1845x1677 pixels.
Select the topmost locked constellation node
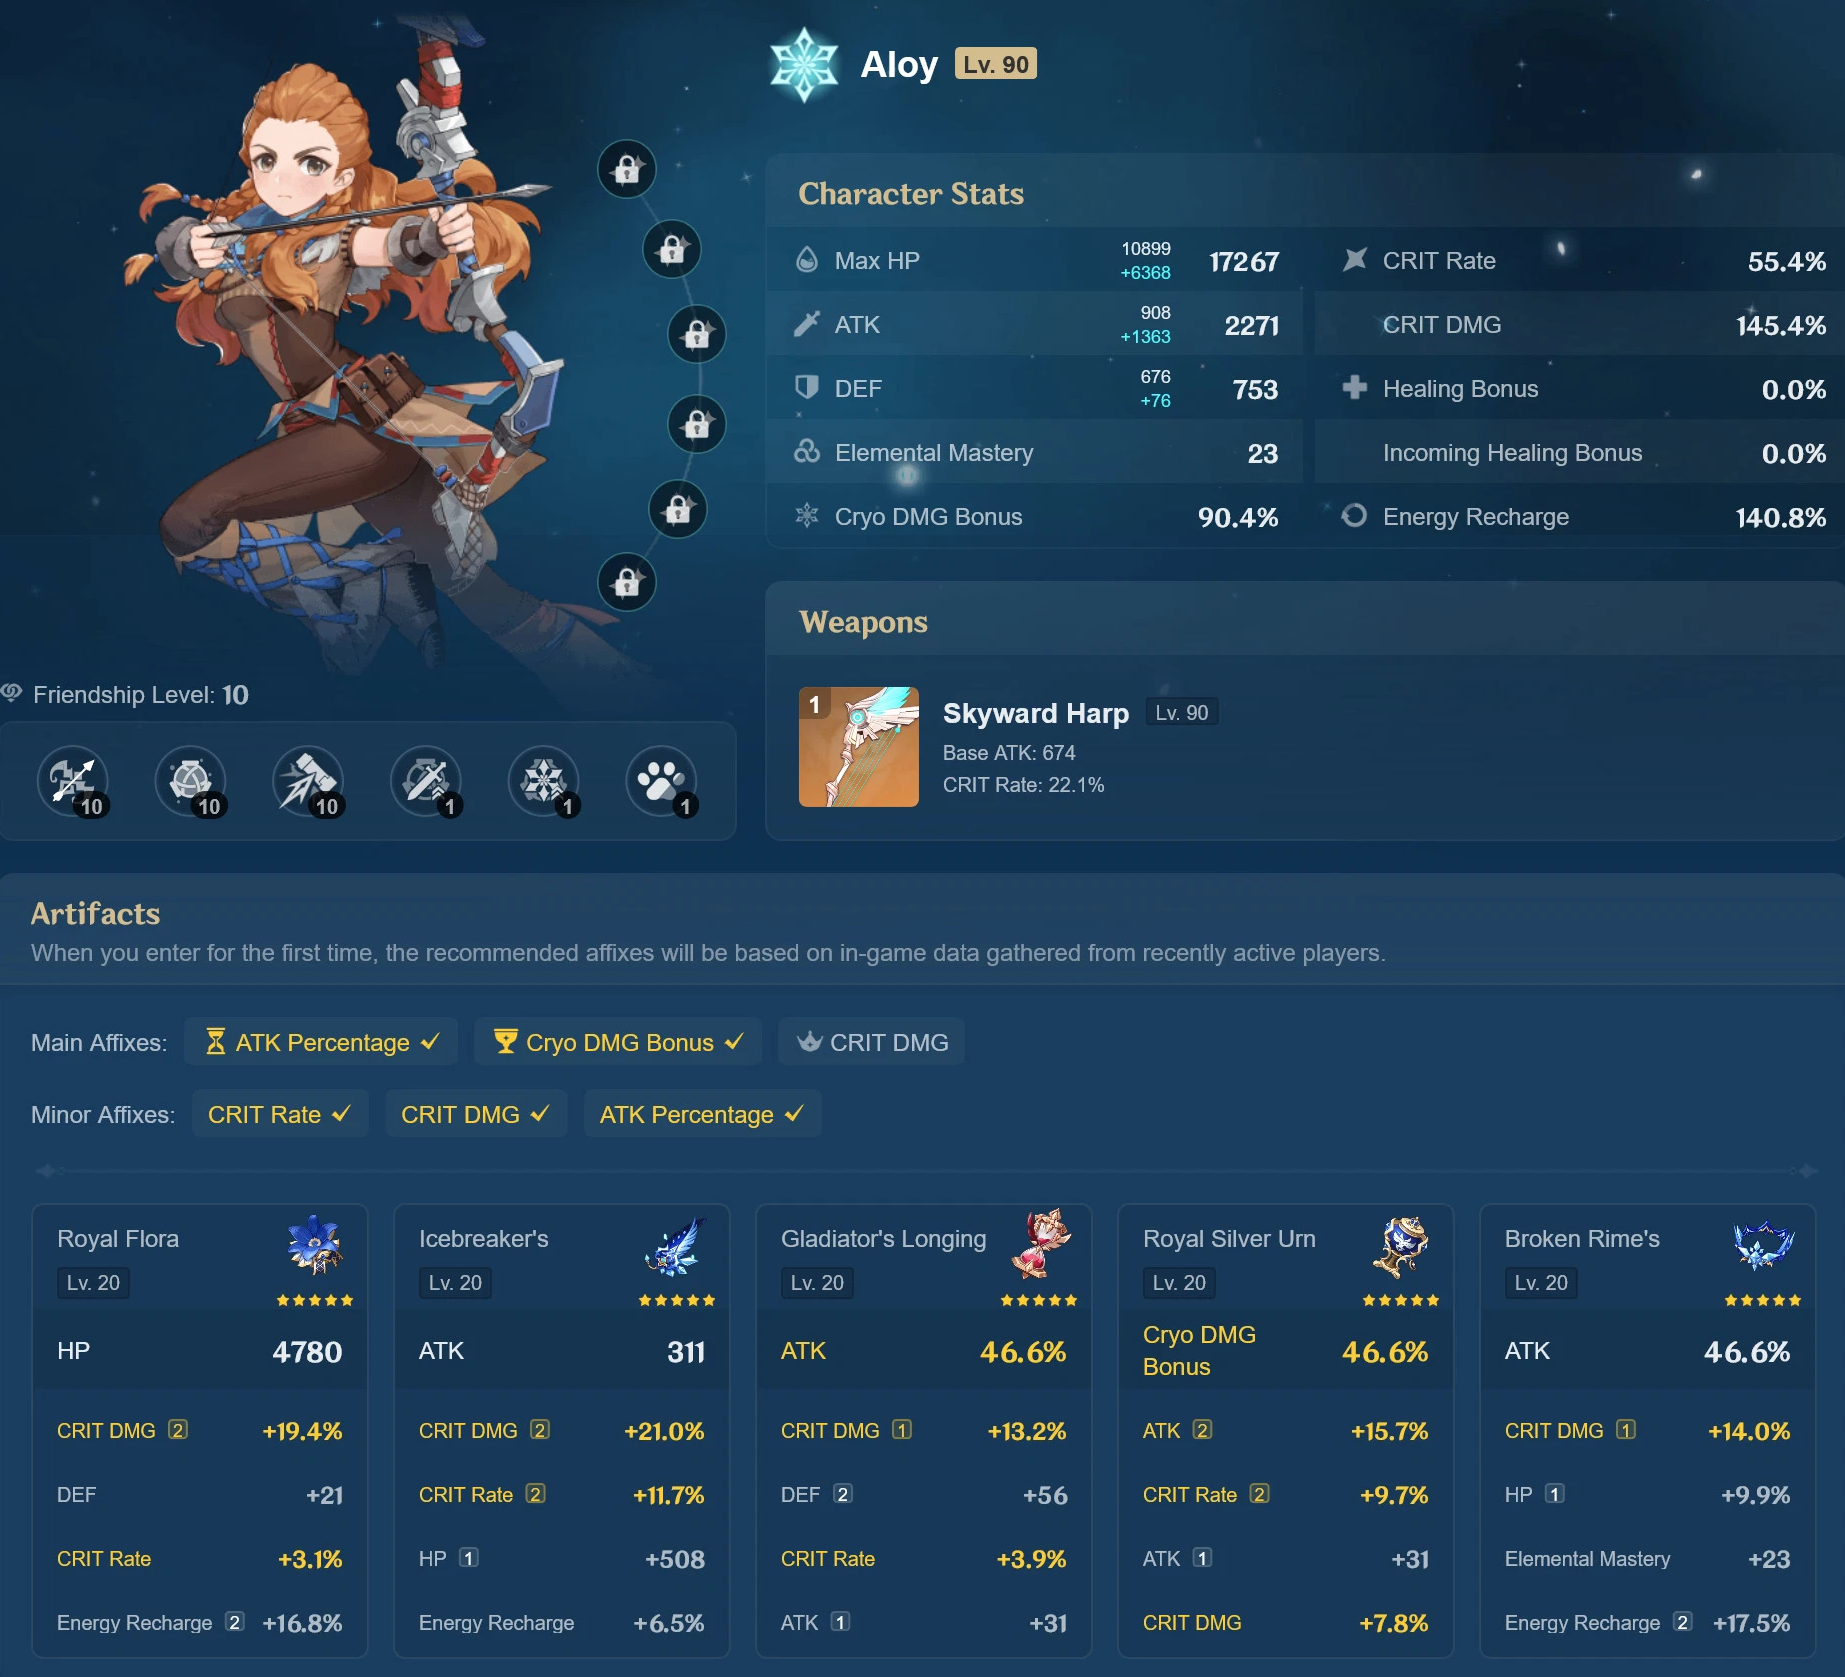coord(627,169)
